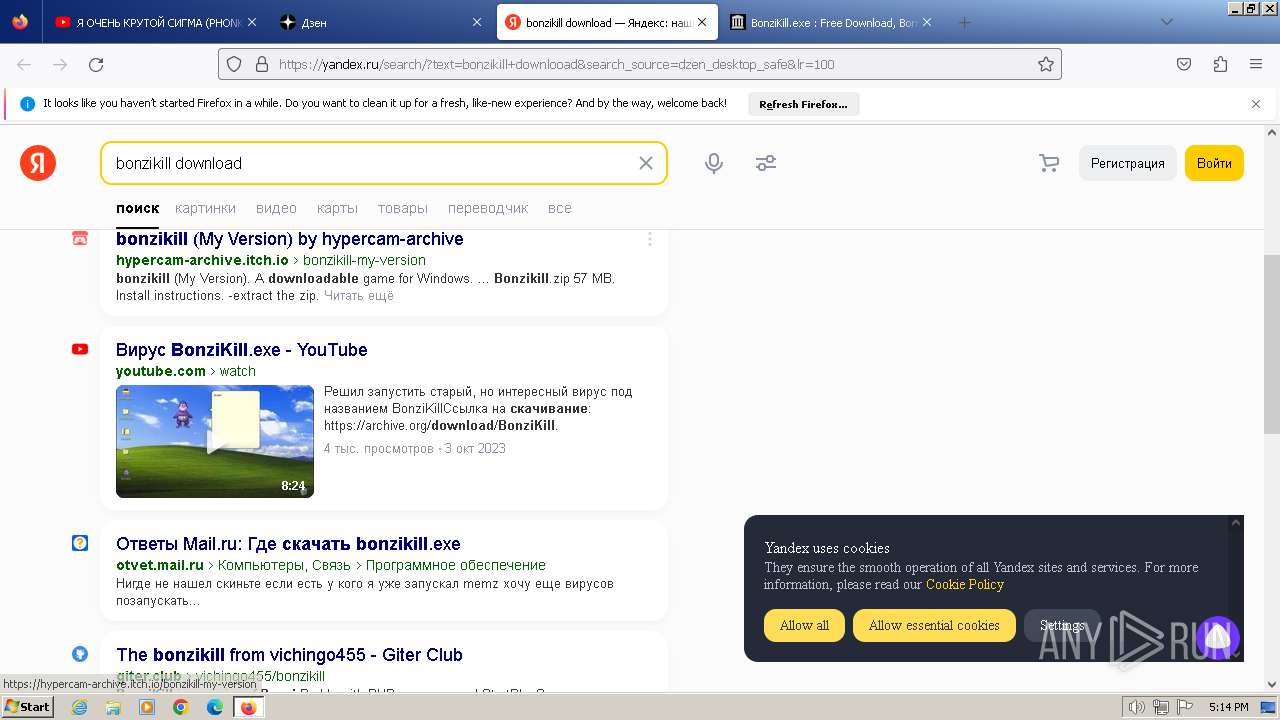This screenshot has height=720, width=1280.
Task: Open the Cookie Policy link
Action: click(x=965, y=584)
